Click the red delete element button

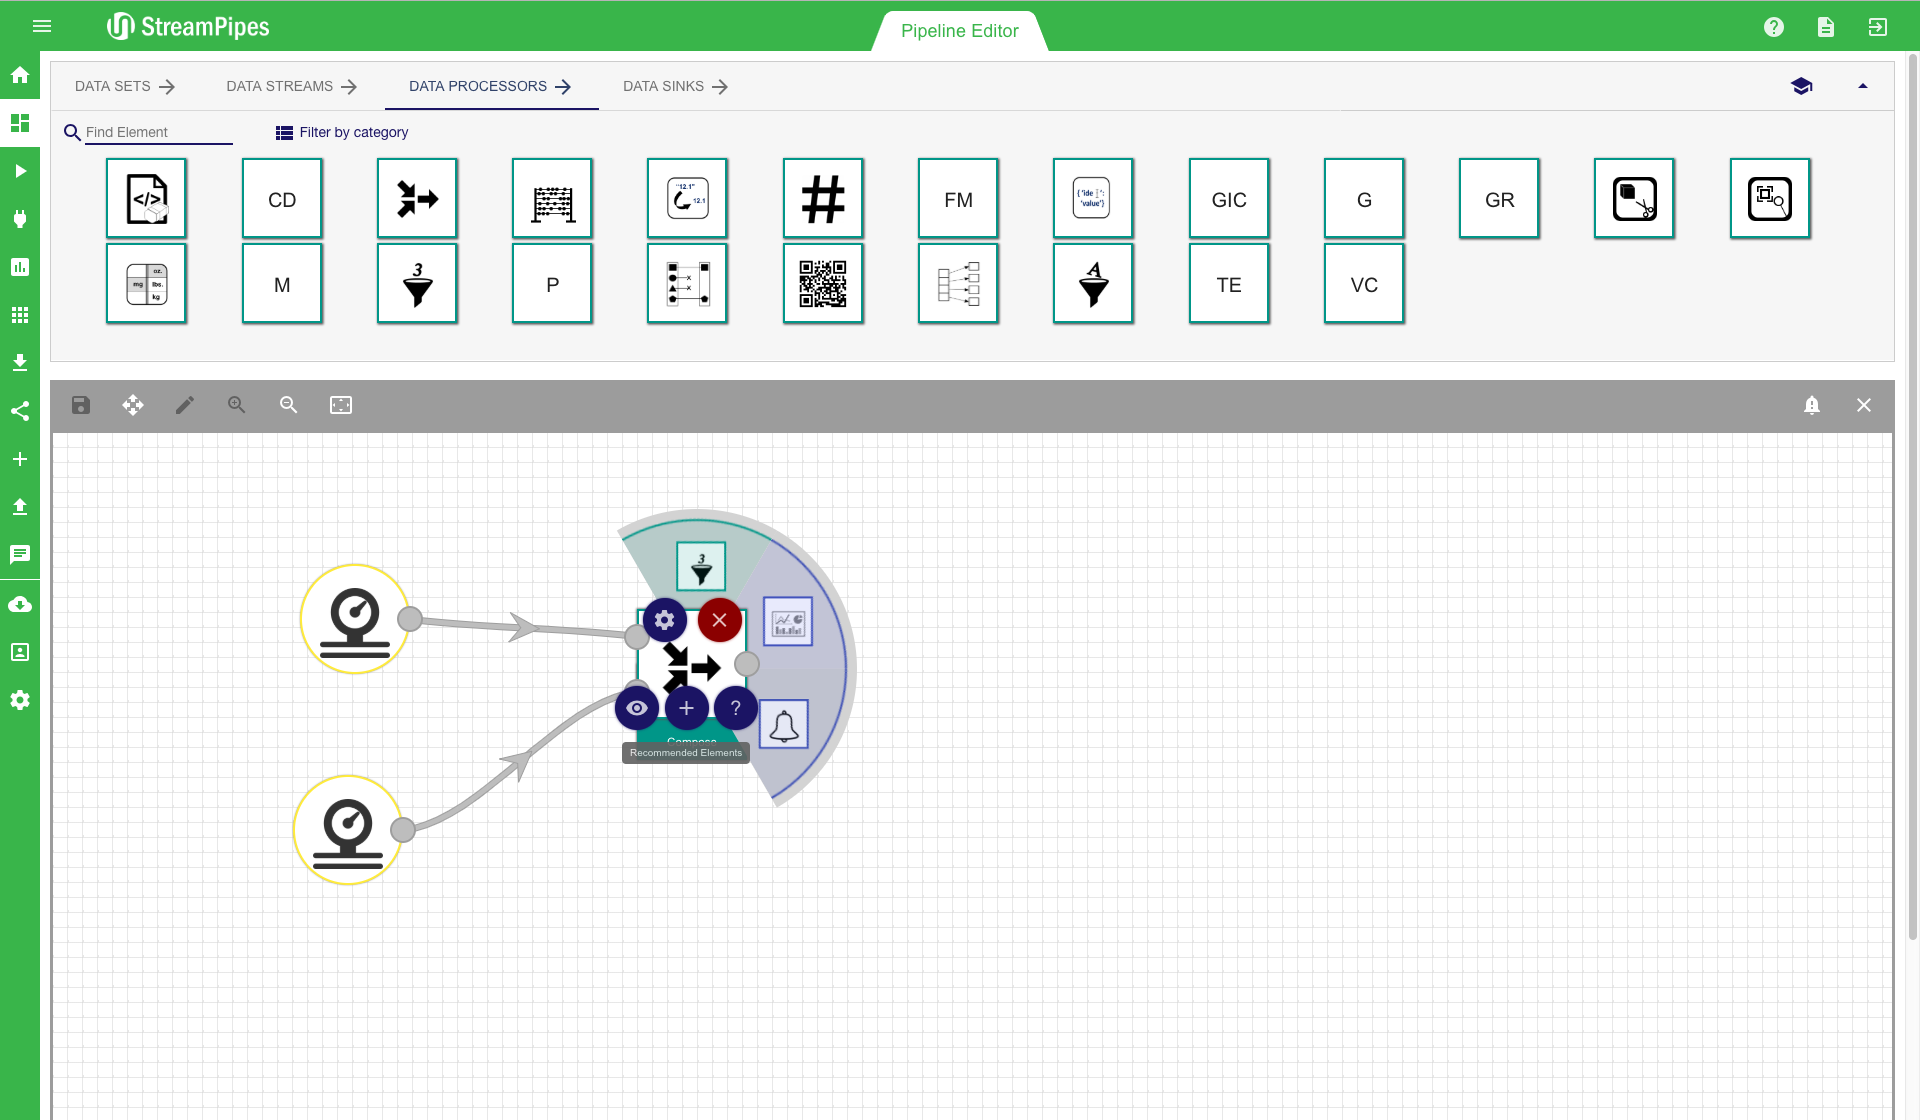(719, 620)
